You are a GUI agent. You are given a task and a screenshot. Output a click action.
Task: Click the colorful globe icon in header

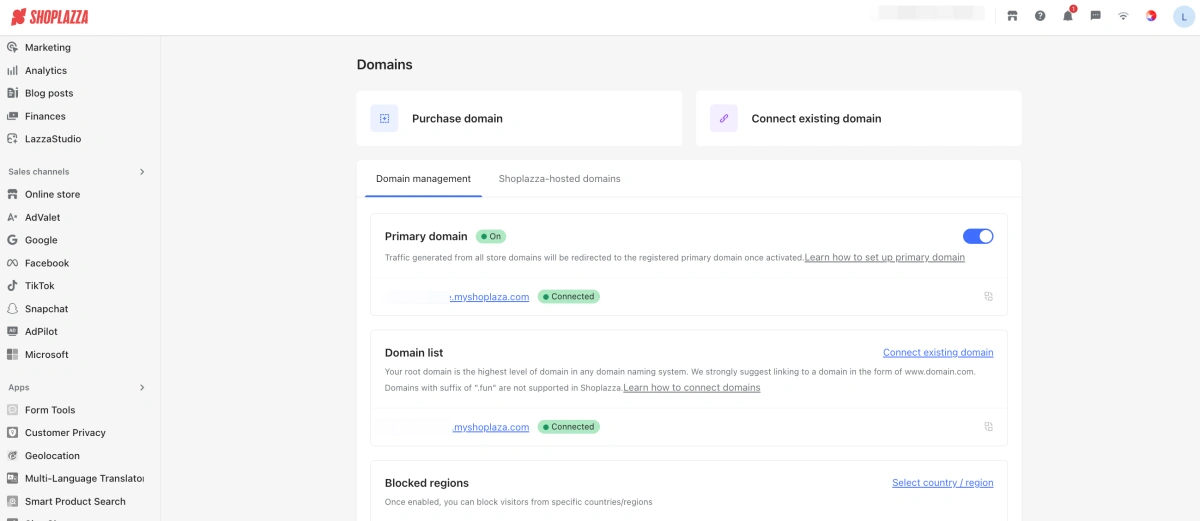coord(1151,16)
